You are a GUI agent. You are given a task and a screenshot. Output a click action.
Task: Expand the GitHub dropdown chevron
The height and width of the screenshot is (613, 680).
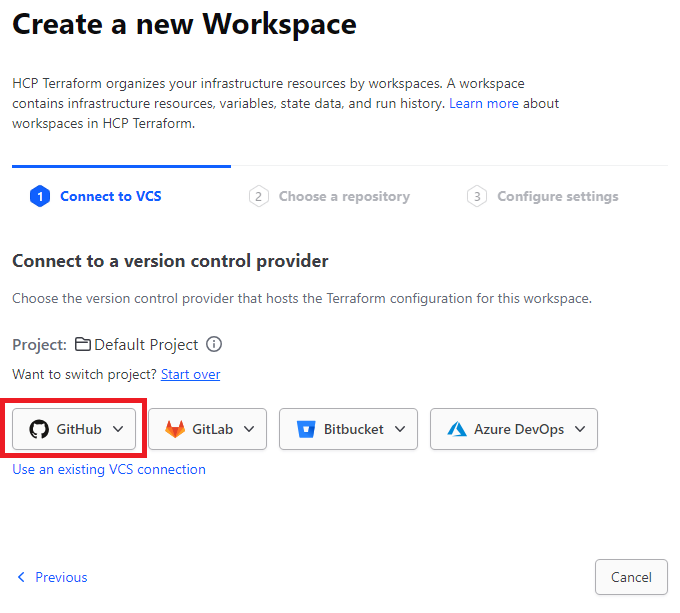pos(118,429)
